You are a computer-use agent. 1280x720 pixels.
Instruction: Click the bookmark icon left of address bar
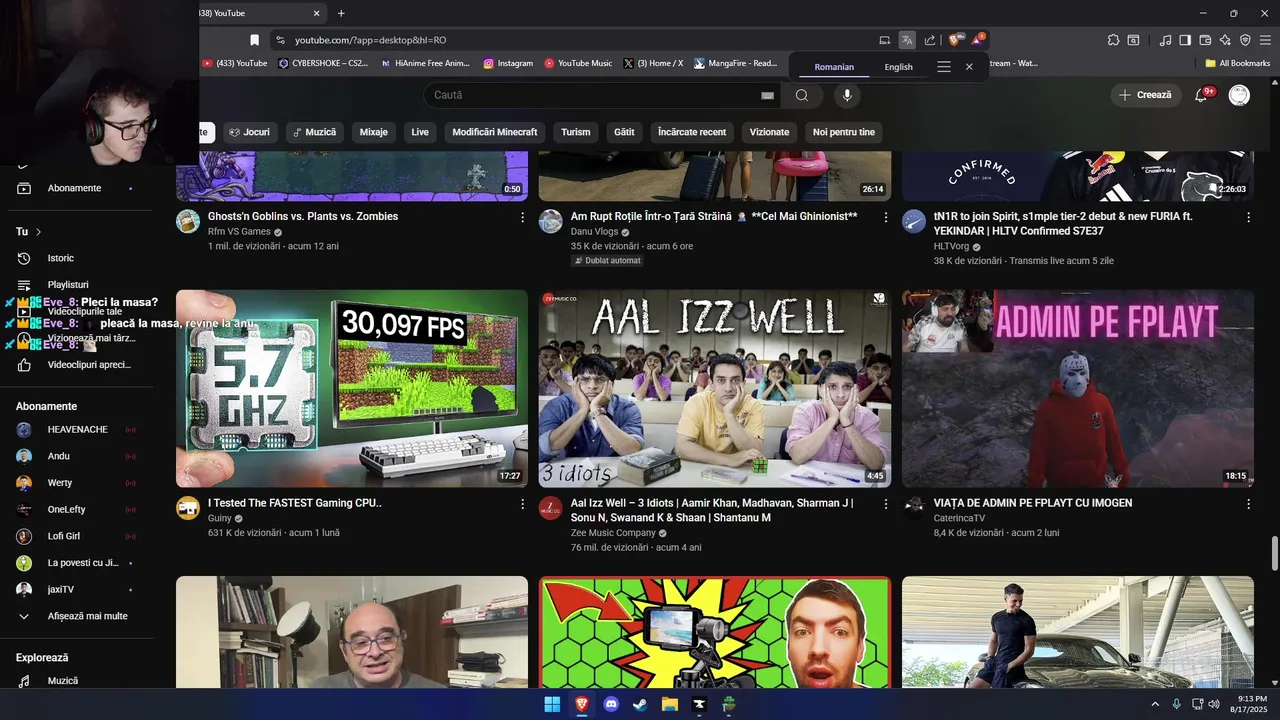(x=254, y=40)
